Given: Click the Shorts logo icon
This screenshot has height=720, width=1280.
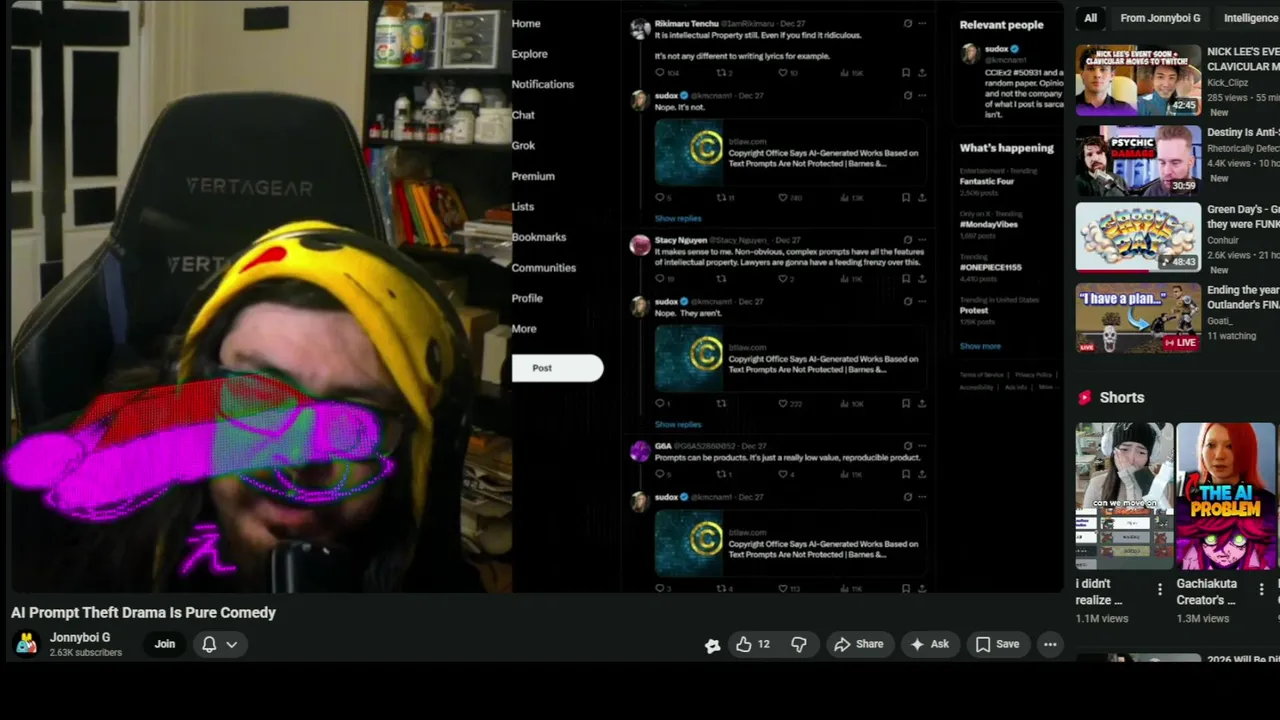Looking at the screenshot, I should coord(1084,398).
